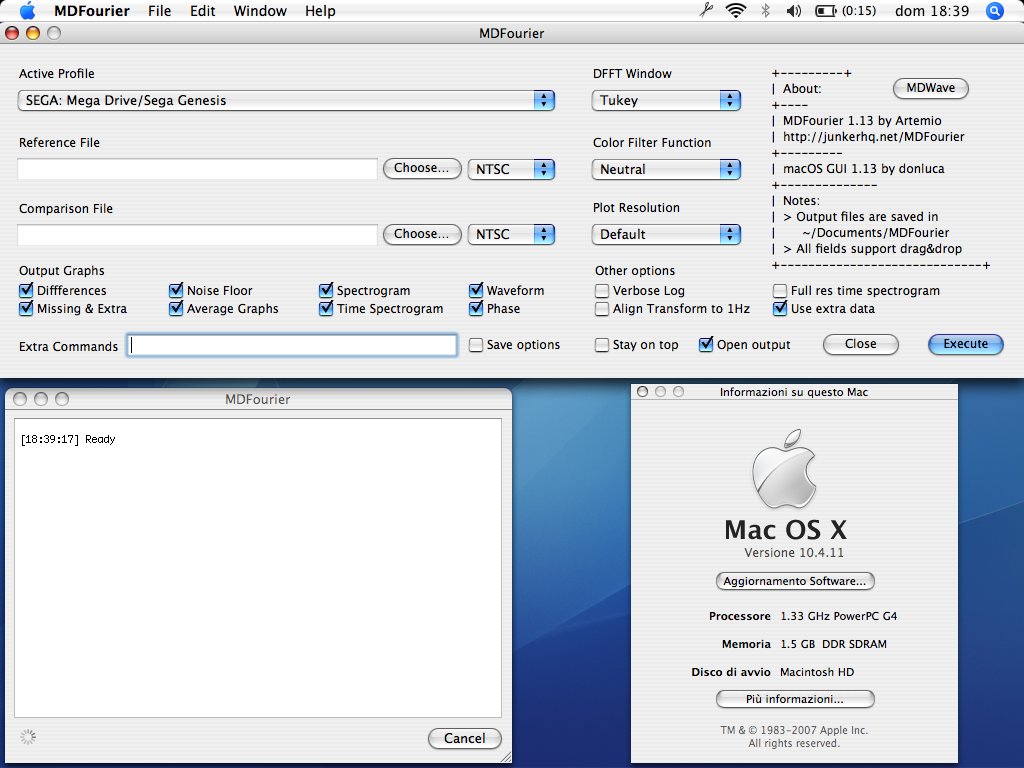Open the Edit menu
Image resolution: width=1024 pixels, height=768 pixels.
tap(202, 10)
